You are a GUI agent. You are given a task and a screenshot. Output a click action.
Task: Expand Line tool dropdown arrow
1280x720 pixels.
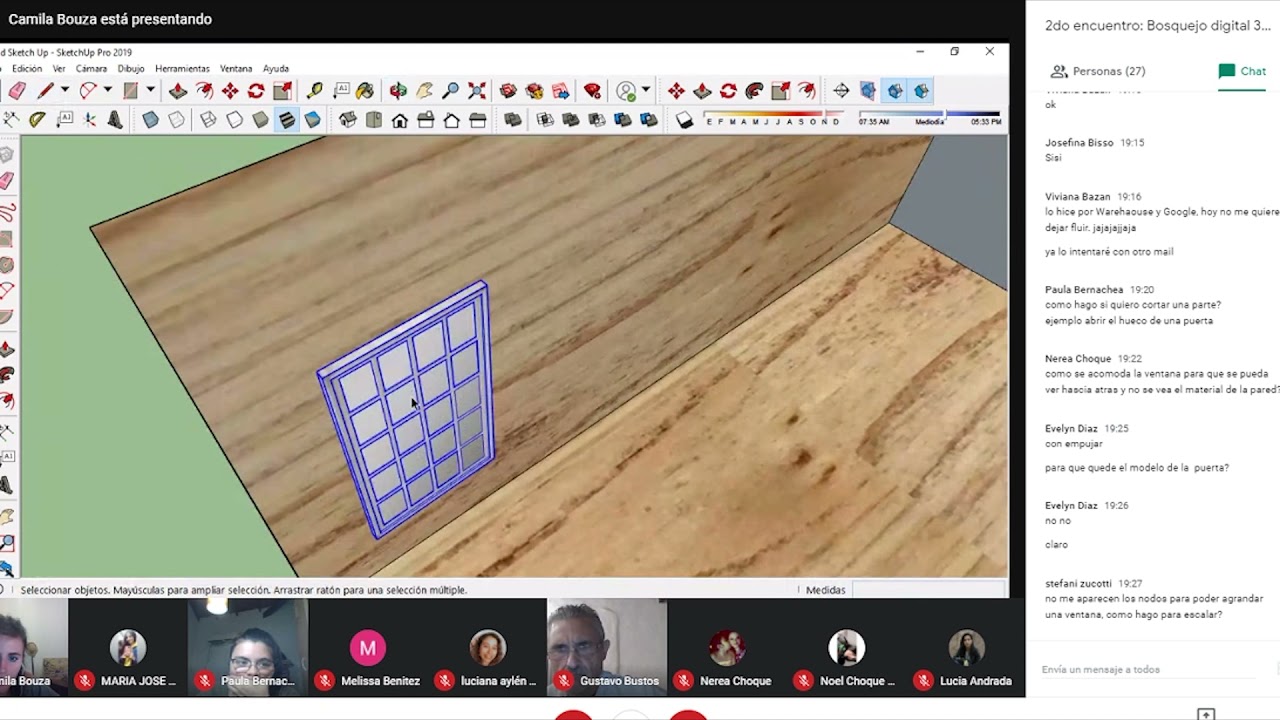pos(64,91)
